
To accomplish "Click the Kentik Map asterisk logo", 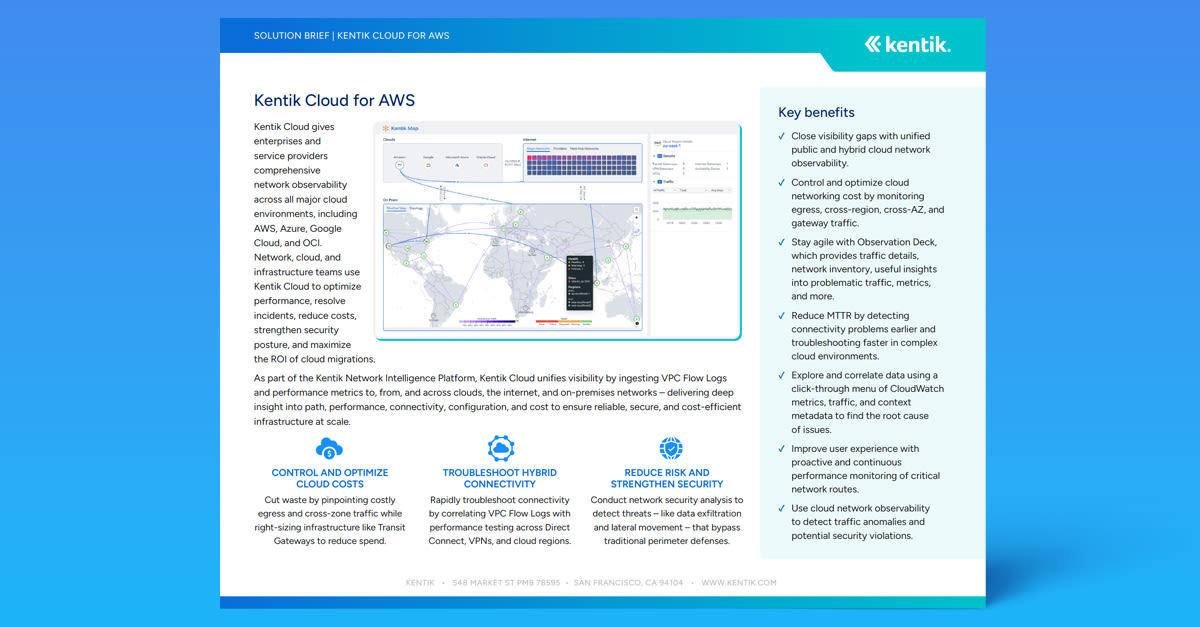I will coord(386,129).
